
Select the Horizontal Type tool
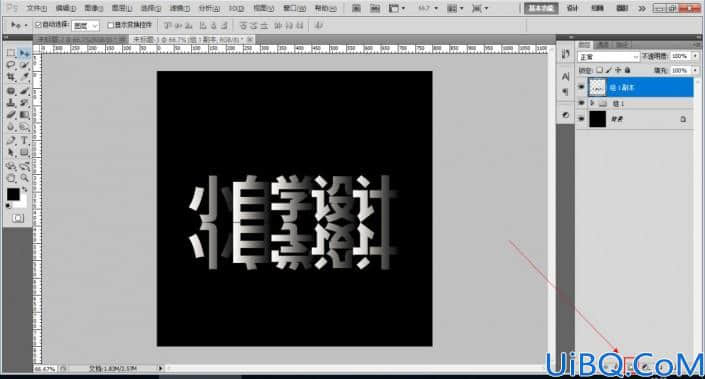[x=24, y=141]
